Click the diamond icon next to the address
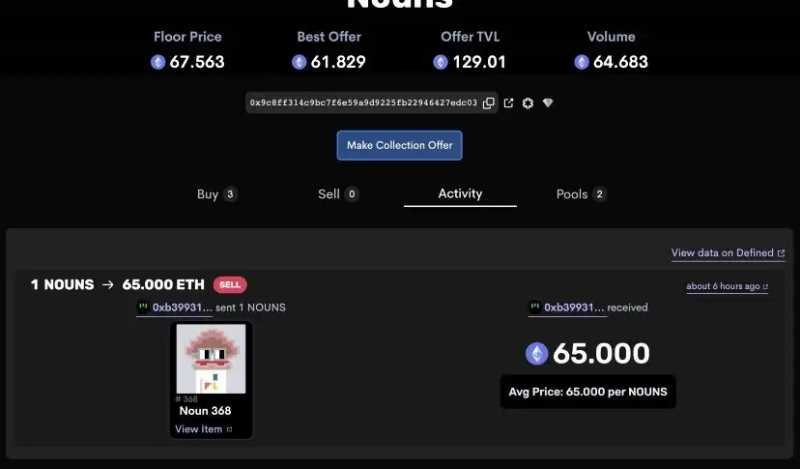Viewport: 800px width, 469px height. (x=548, y=103)
